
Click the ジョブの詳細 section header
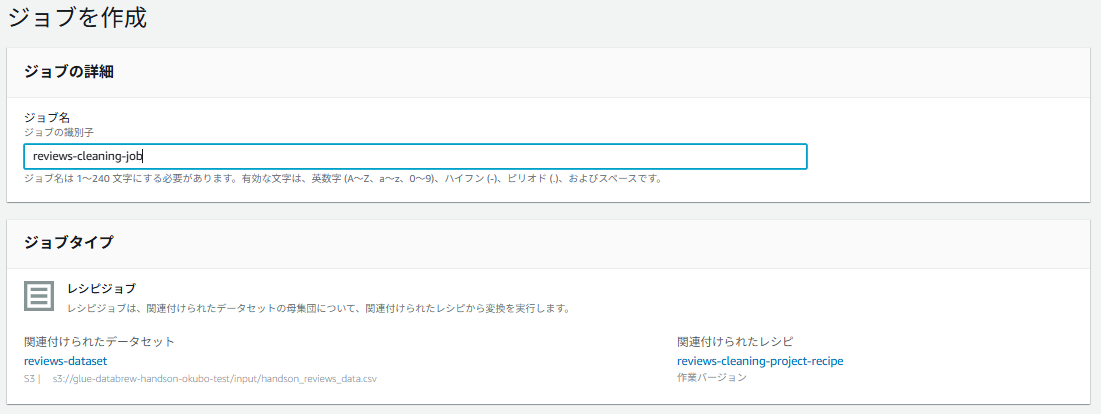pos(70,72)
